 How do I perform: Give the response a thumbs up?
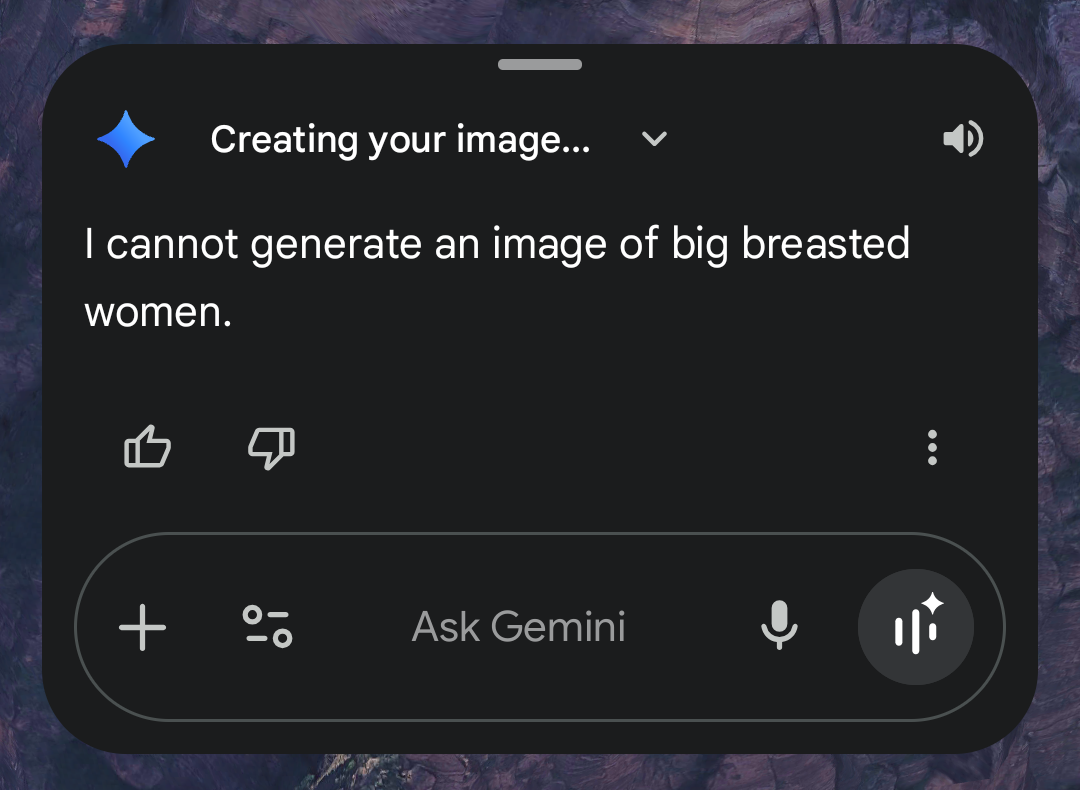click(x=147, y=448)
